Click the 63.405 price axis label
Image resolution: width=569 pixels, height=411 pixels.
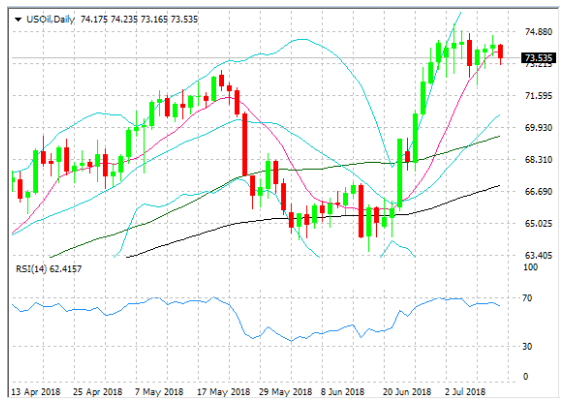point(539,255)
